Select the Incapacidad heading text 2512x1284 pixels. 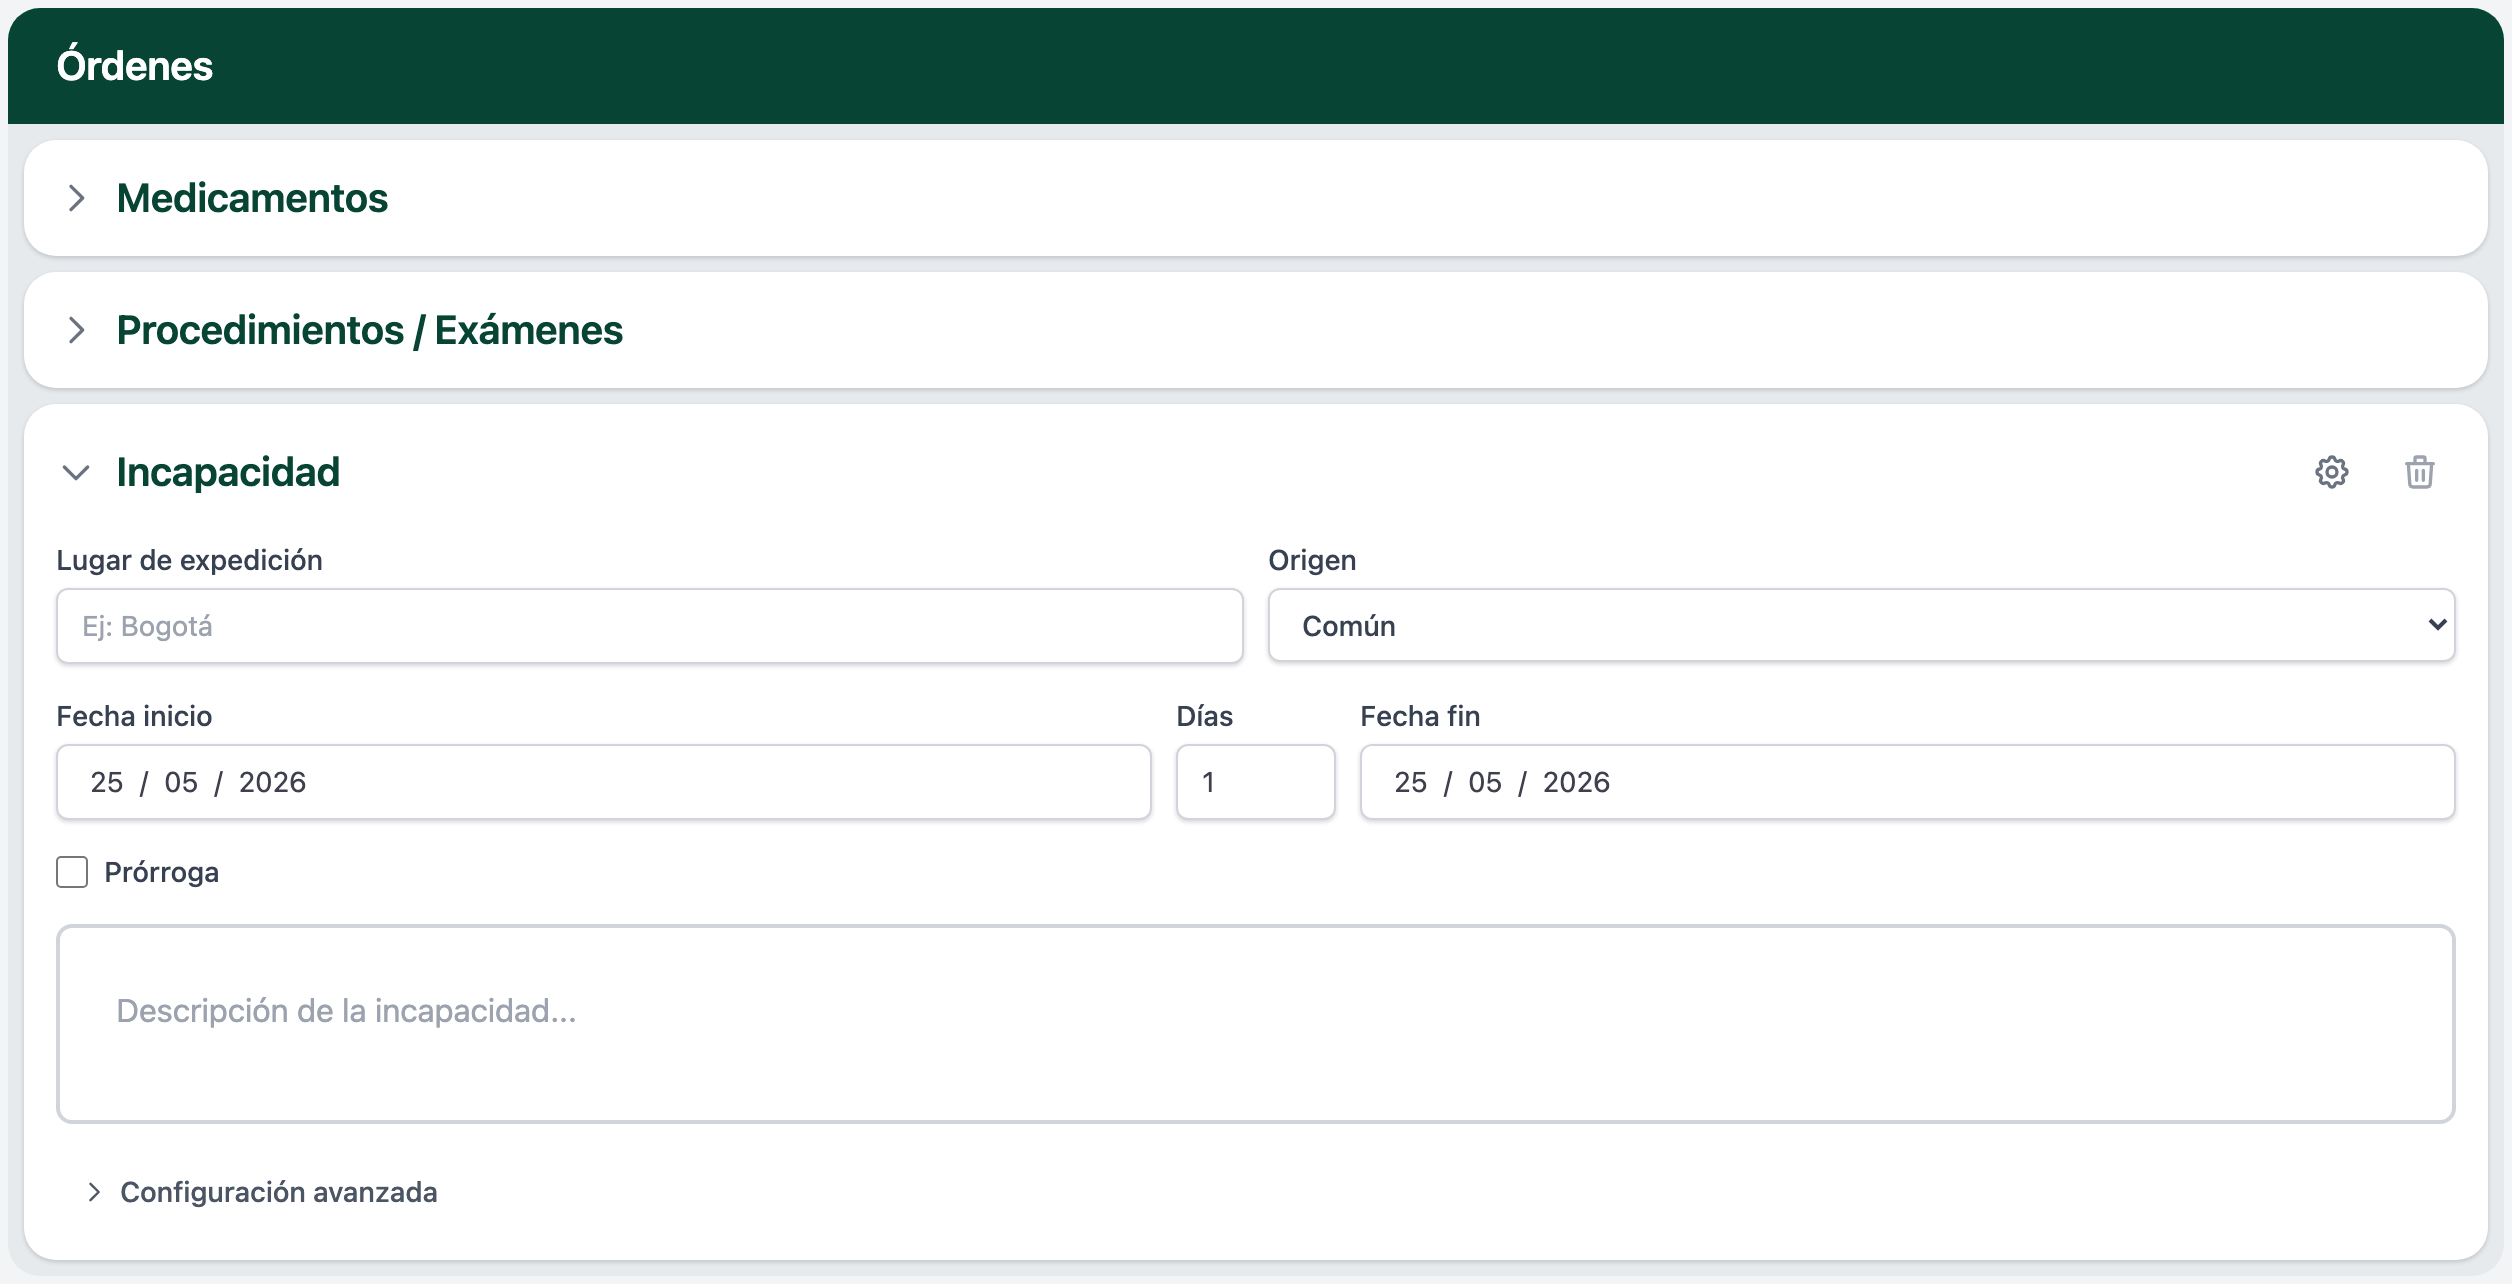(228, 472)
